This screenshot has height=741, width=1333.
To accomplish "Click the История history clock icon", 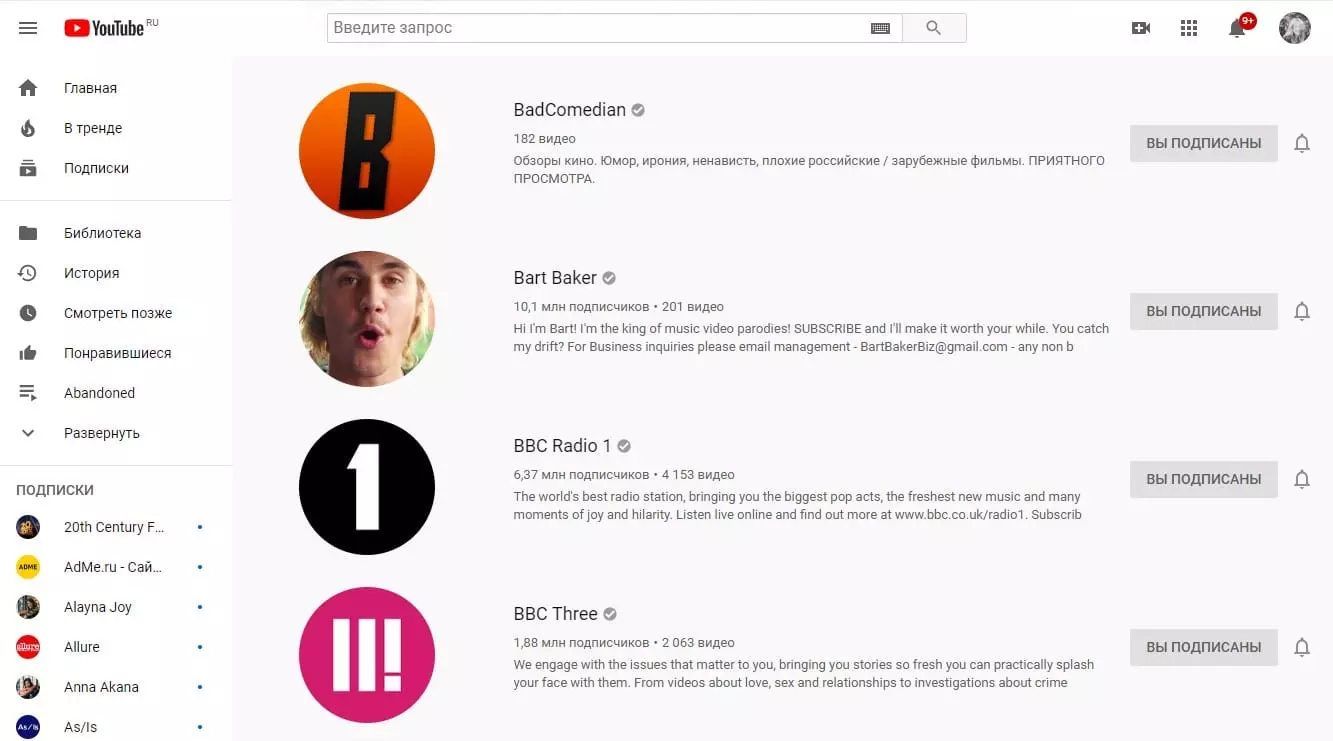I will pyautogui.click(x=28, y=273).
